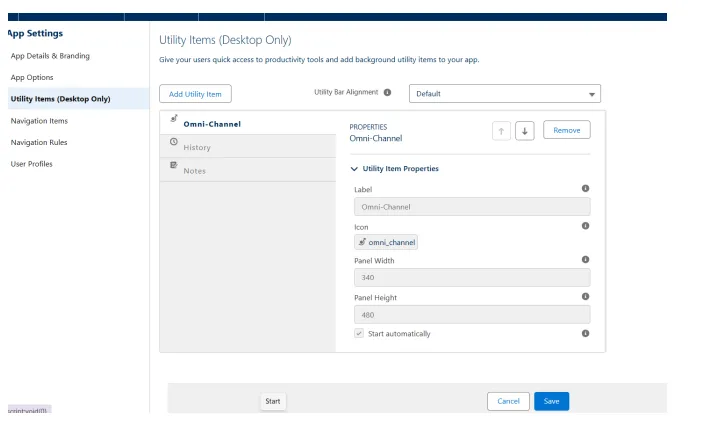Open App Details & Branding settings
The image size is (716, 431).
[x=50, y=56]
